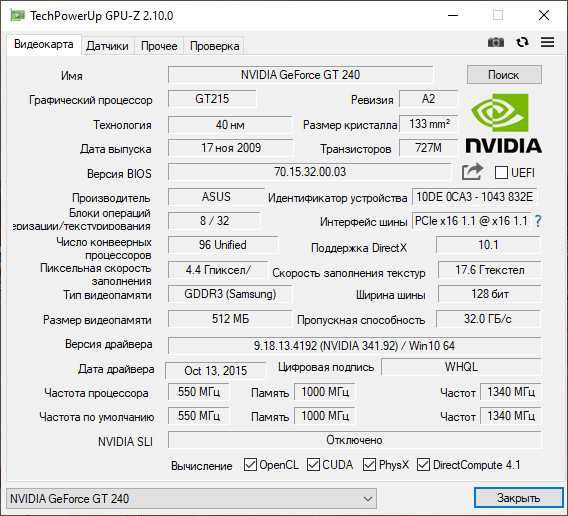The image size is (568, 516).
Task: Click the device ID 10DE 0CA3 field
Action: click(475, 197)
